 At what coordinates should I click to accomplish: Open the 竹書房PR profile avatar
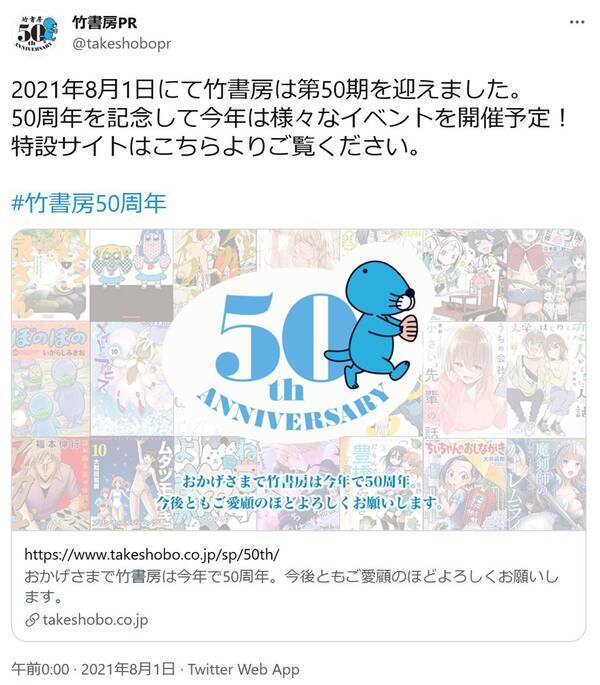[x=37, y=33]
